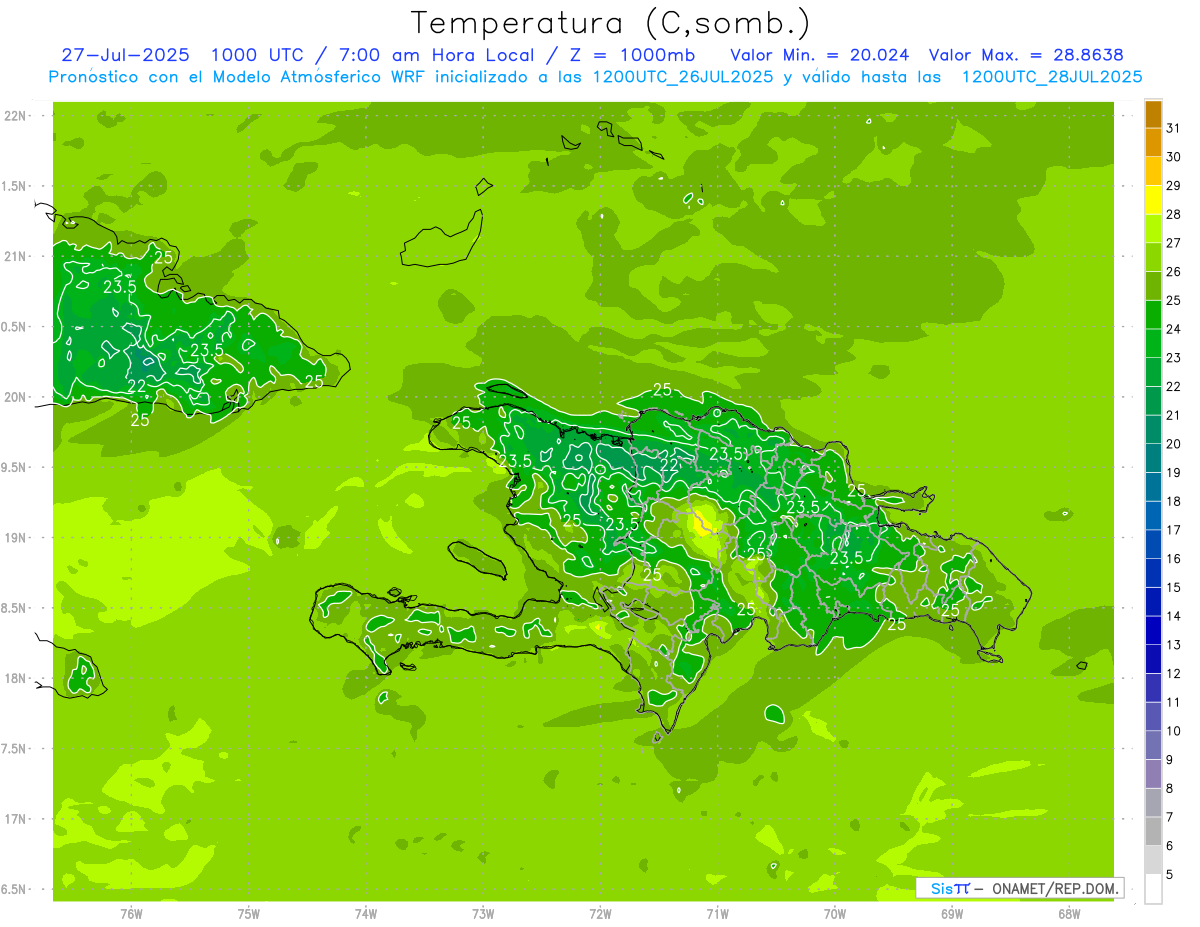Click the "70W" longitude axis label
Viewport: 1200px width, 927px height.
click(835, 913)
